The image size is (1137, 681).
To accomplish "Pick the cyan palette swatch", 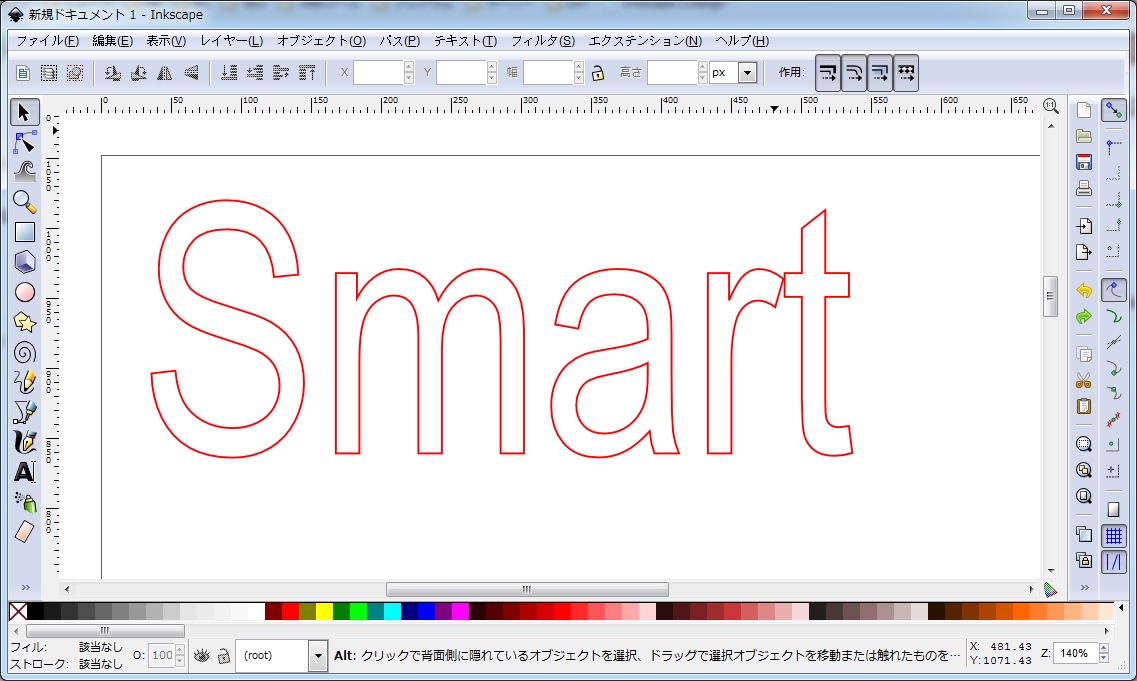I will pyautogui.click(x=392, y=611).
